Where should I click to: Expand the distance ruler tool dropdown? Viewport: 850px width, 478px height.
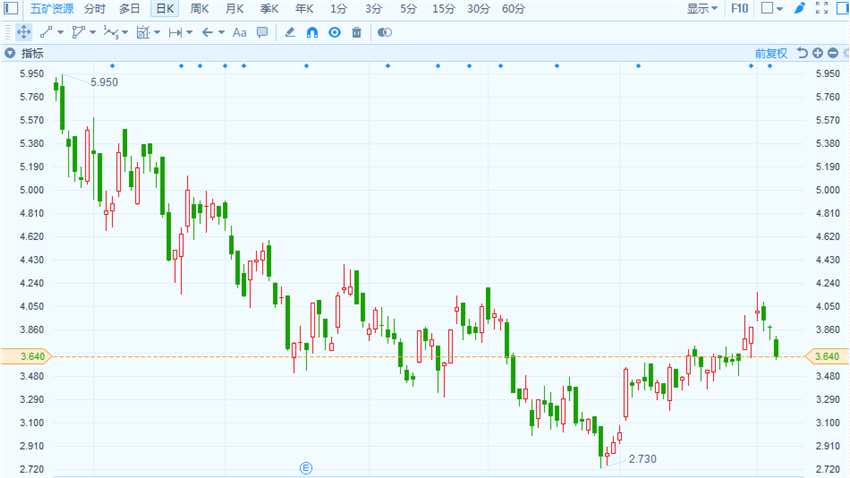pyautogui.click(x=189, y=33)
